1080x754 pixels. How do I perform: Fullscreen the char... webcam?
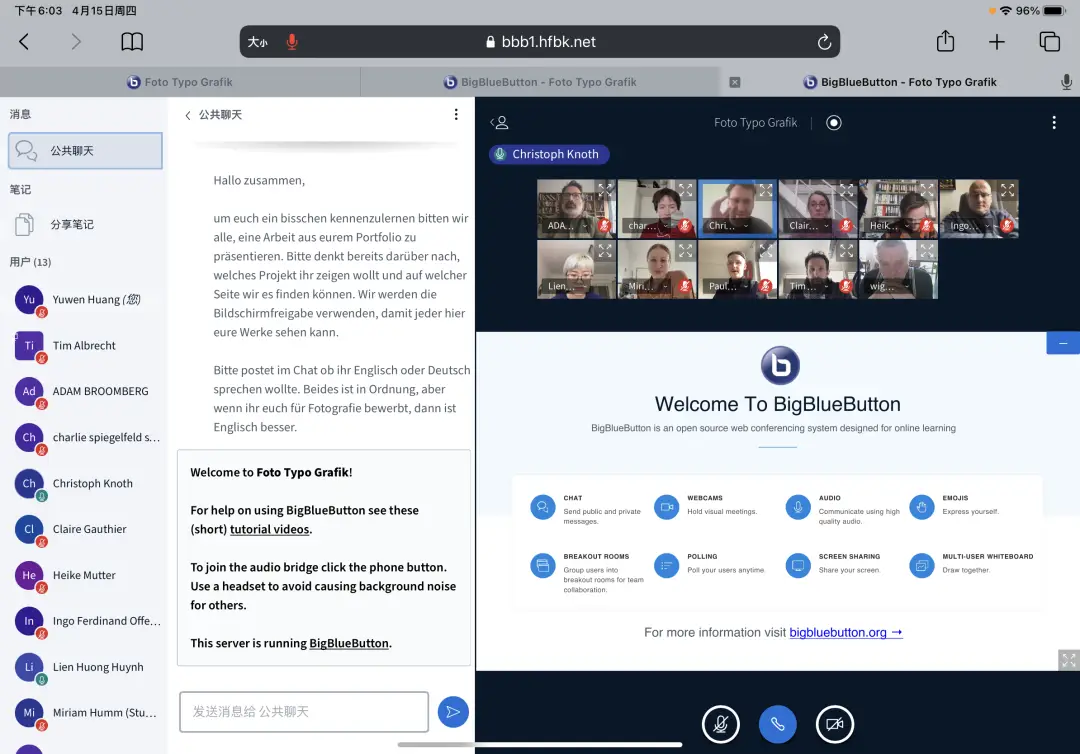point(685,191)
